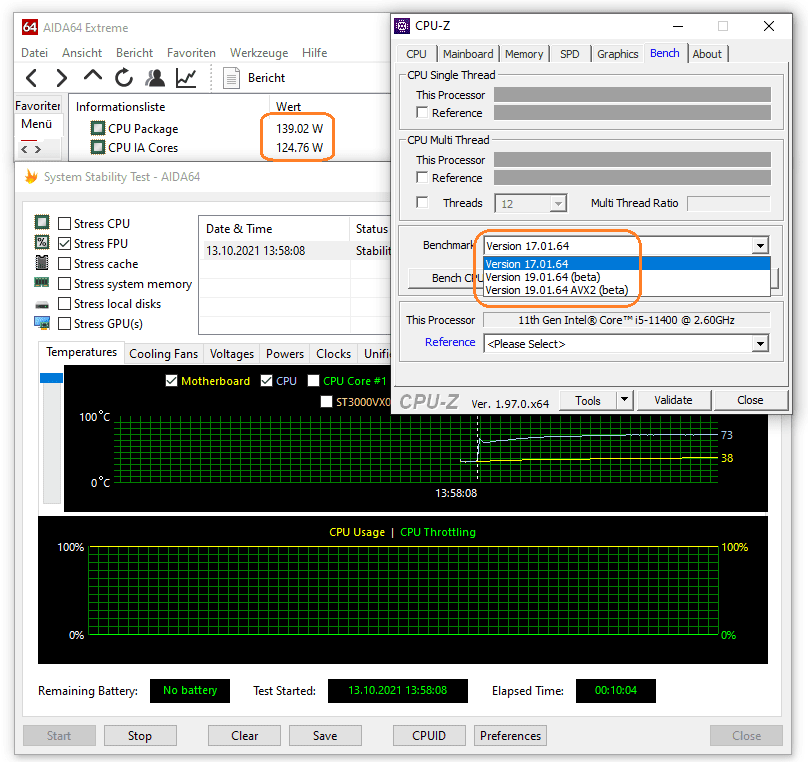808x767 pixels.
Task: Click the blue Reference link in CPU-Z
Action: pos(450,342)
